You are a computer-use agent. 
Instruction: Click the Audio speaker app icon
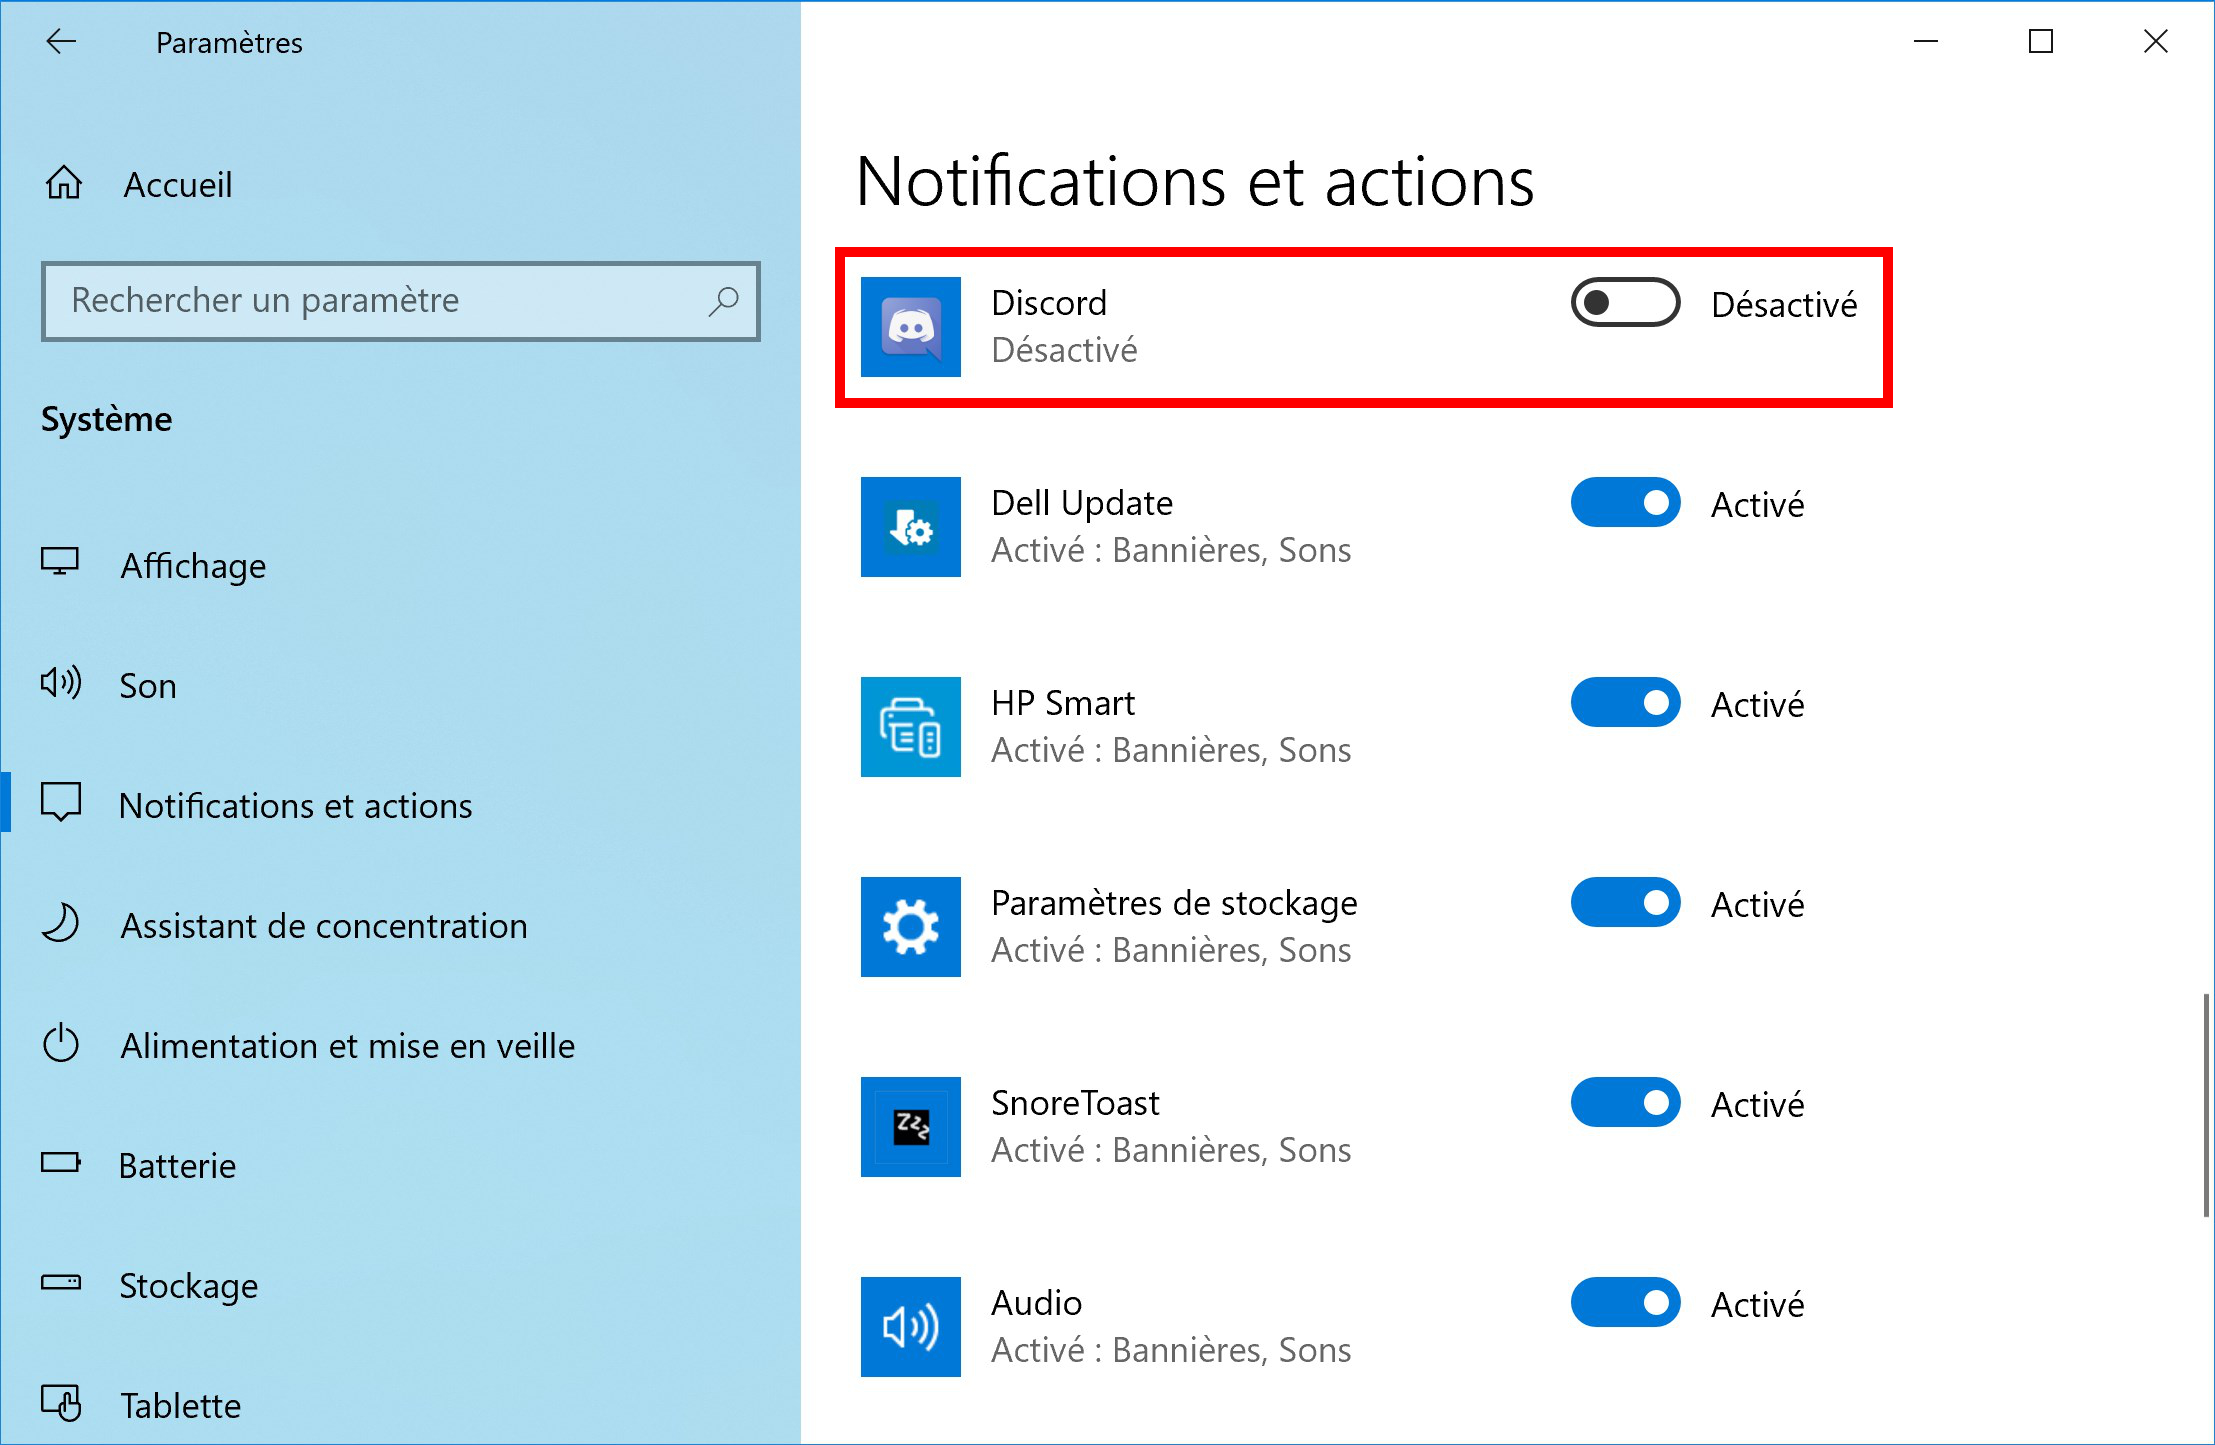point(911,1327)
